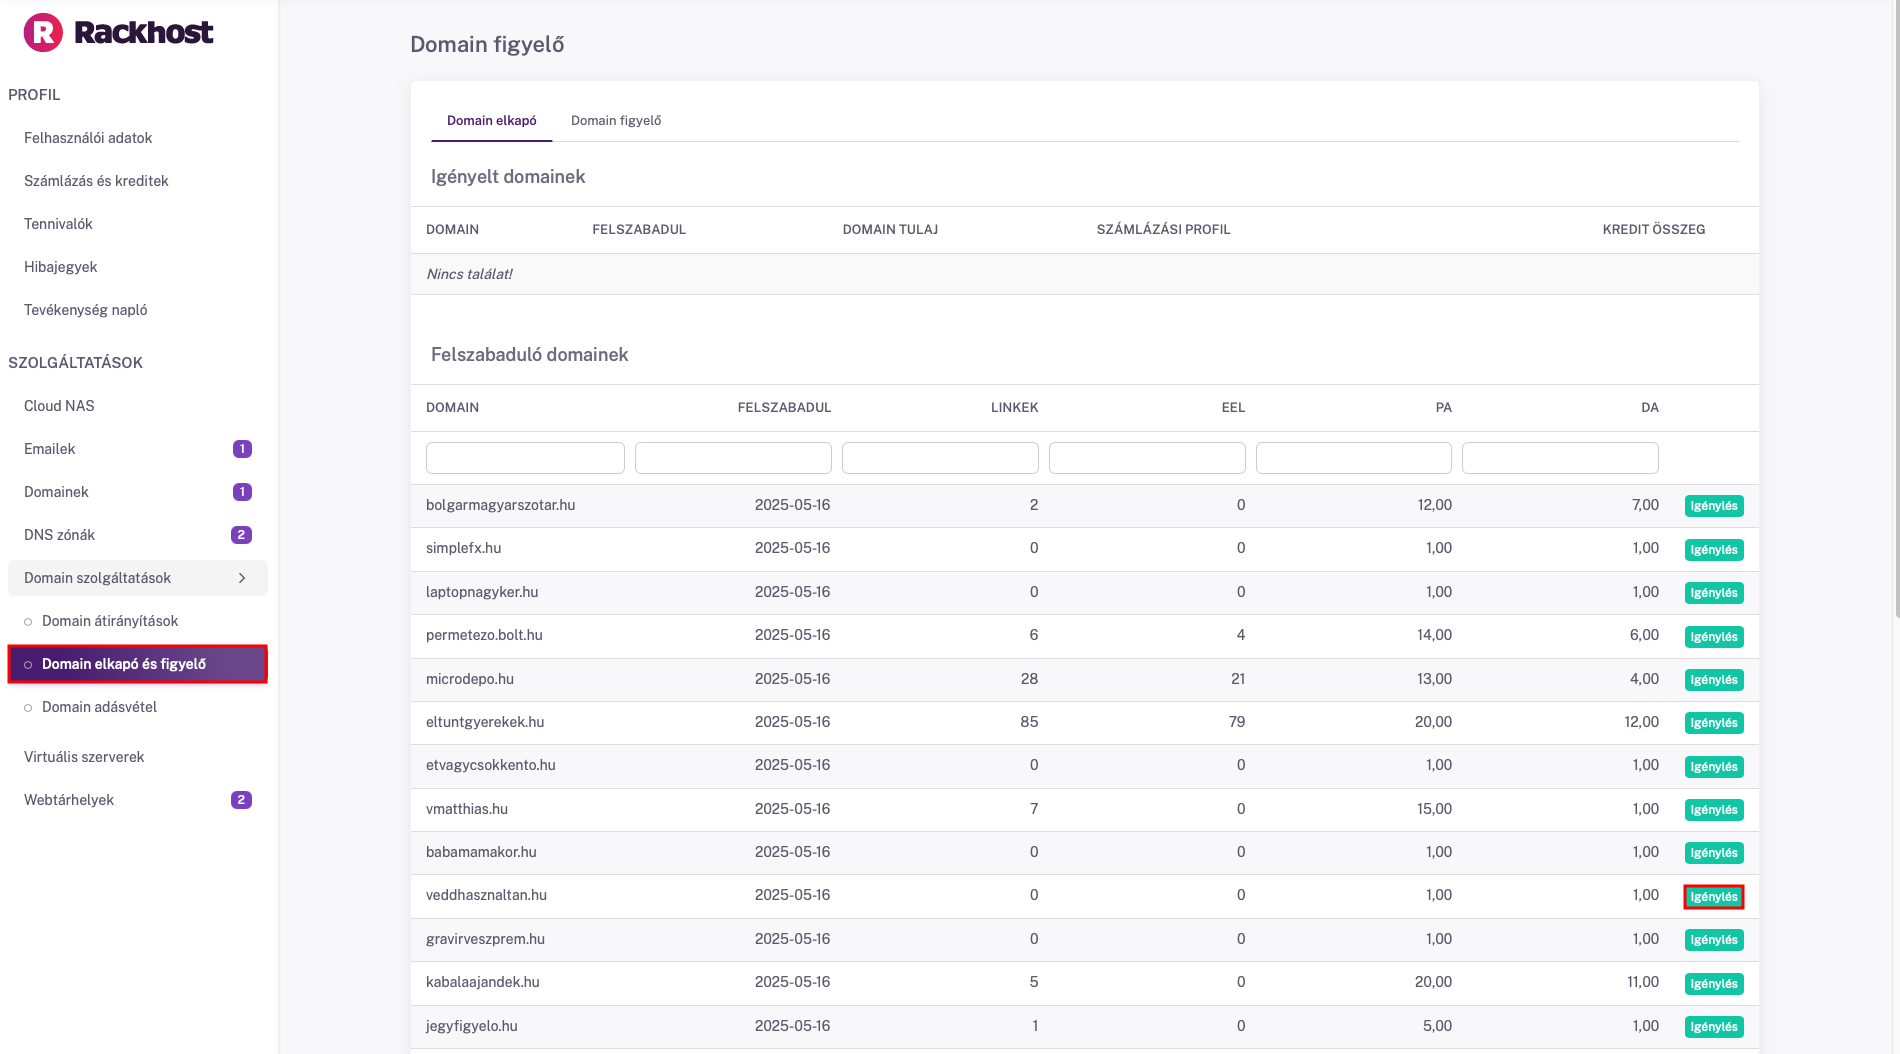Click the Domainek count badge

pos(242,492)
